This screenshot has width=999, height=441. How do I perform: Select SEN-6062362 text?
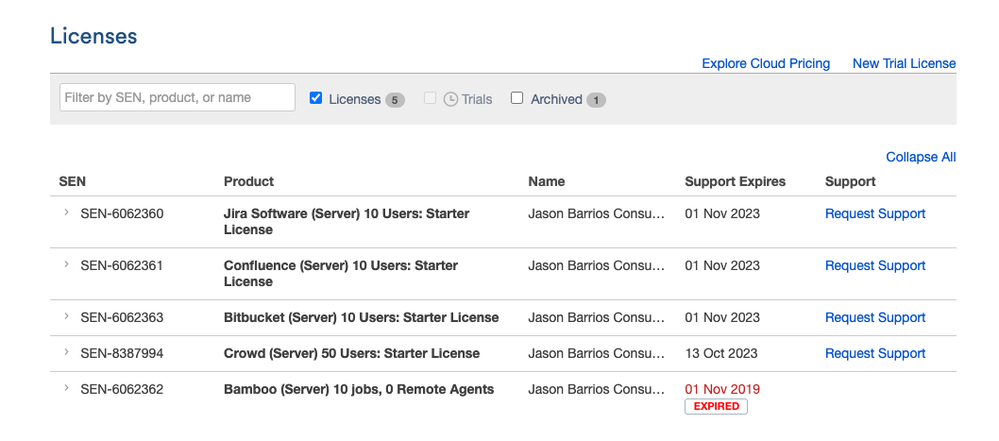(122, 389)
